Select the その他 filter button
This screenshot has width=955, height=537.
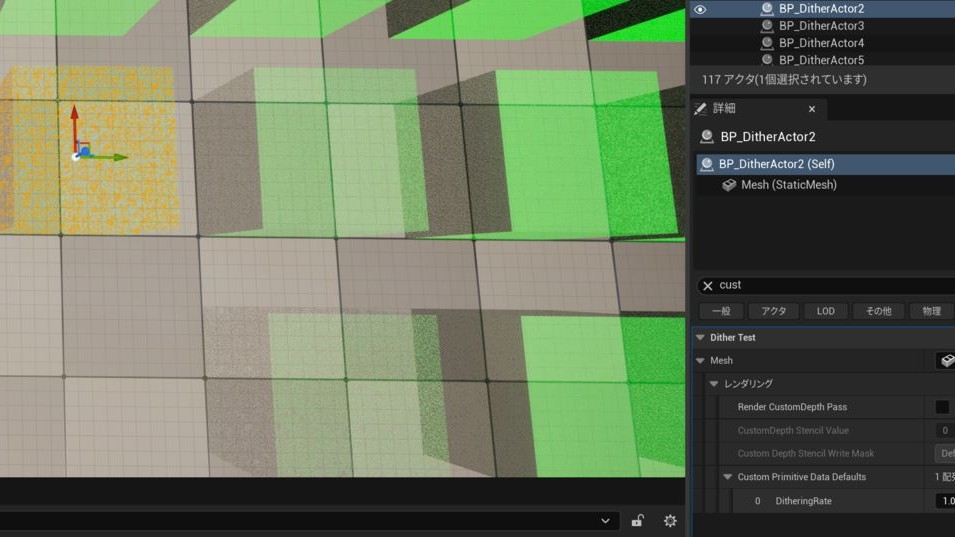878,311
